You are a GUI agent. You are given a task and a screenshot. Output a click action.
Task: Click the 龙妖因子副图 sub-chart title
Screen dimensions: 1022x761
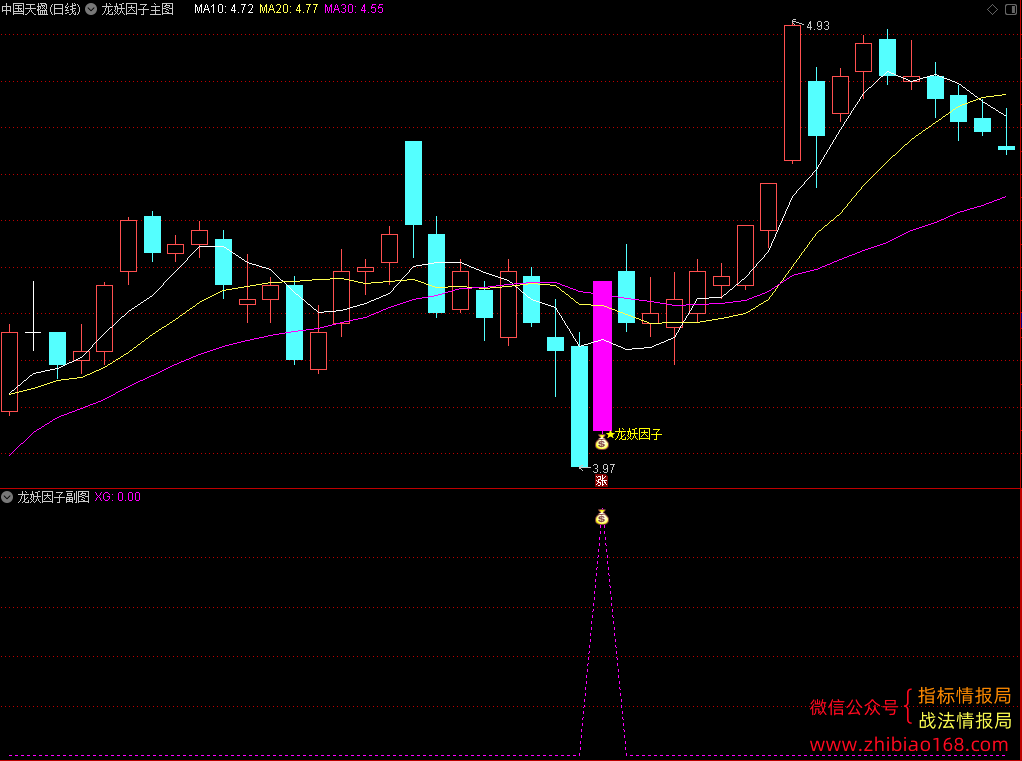pos(53,497)
